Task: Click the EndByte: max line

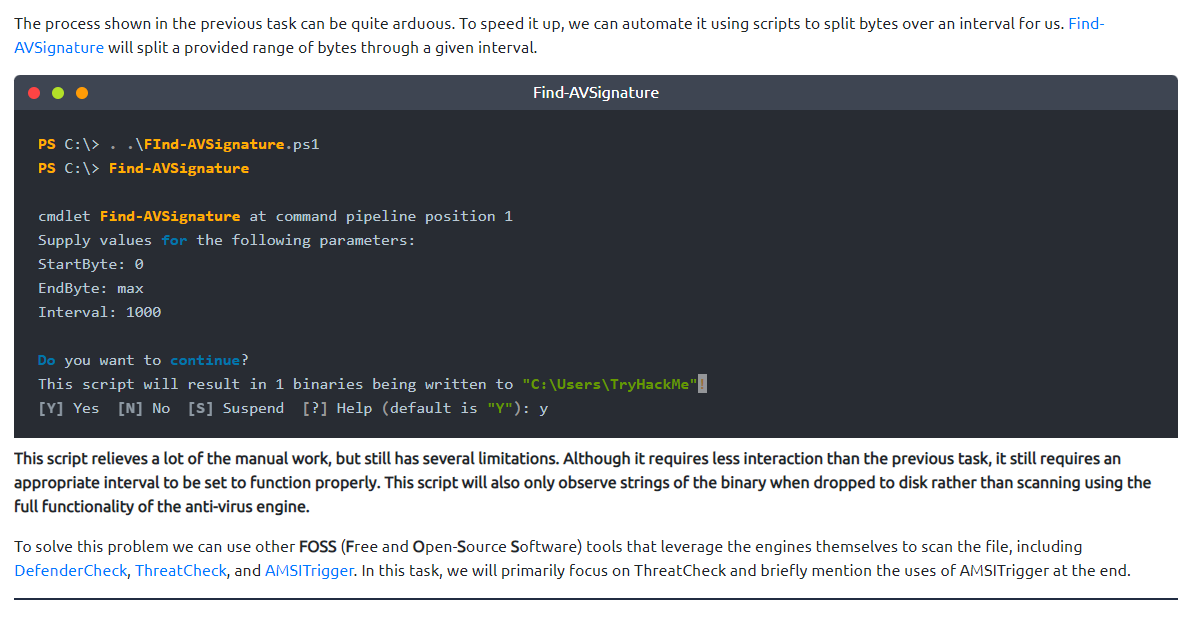Action: click(x=91, y=288)
